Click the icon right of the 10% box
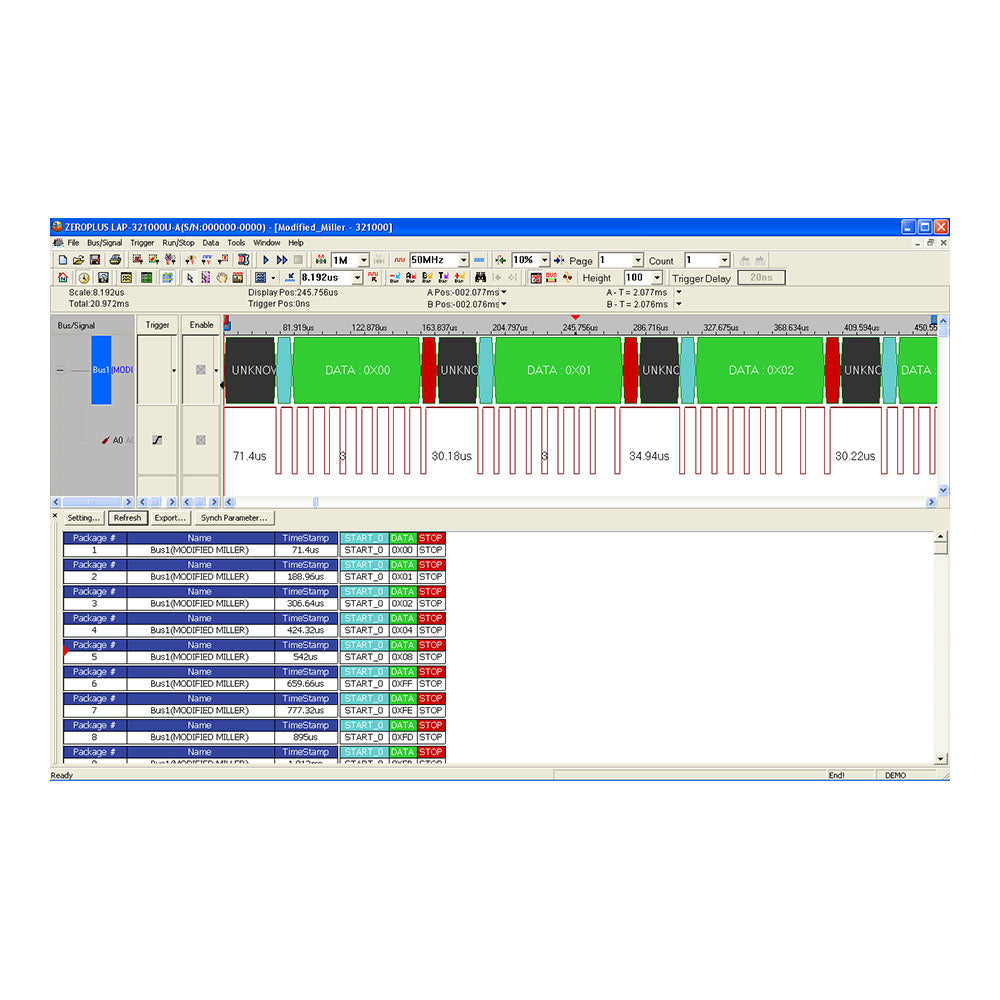 tap(559, 260)
